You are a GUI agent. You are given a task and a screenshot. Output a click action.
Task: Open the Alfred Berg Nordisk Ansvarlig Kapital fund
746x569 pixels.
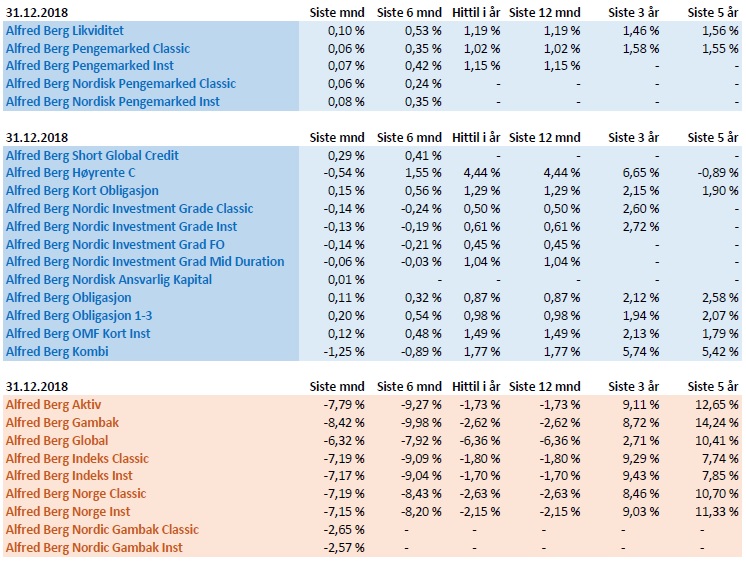pyautogui.click(x=109, y=280)
